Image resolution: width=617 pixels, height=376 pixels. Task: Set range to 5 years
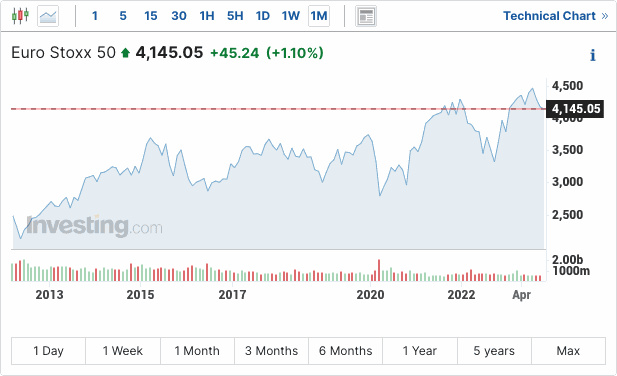tap(494, 351)
